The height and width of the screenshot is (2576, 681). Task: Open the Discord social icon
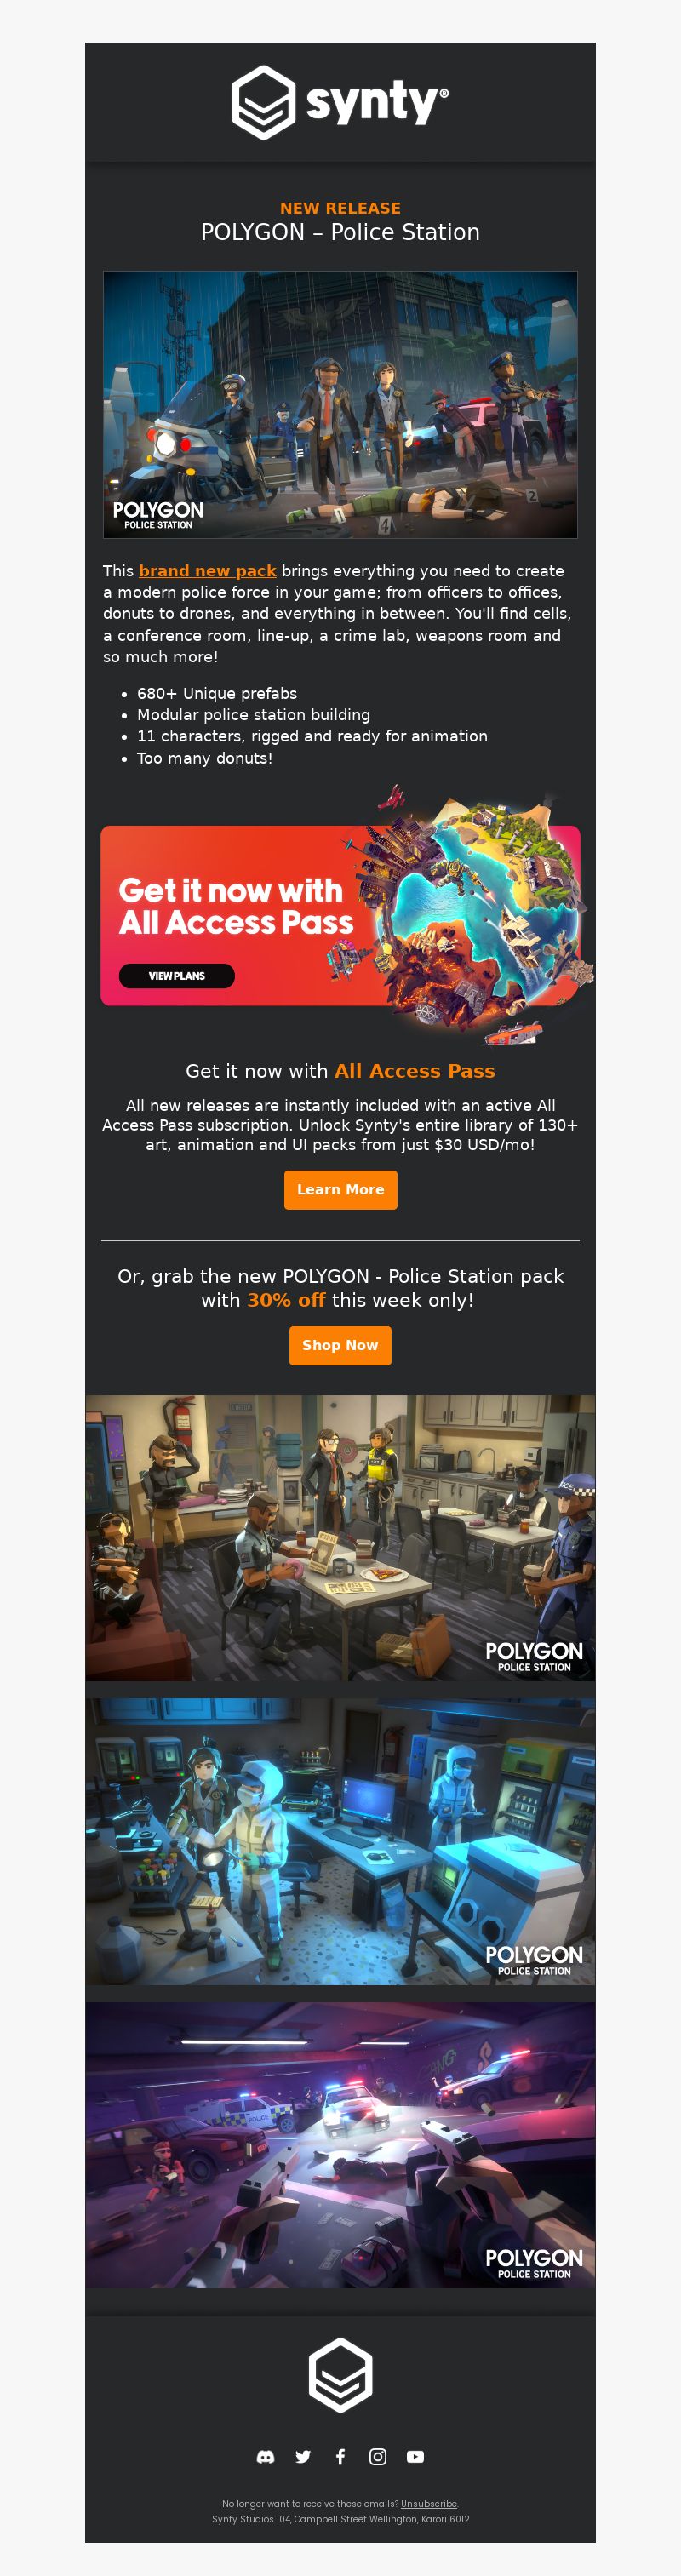click(266, 2456)
